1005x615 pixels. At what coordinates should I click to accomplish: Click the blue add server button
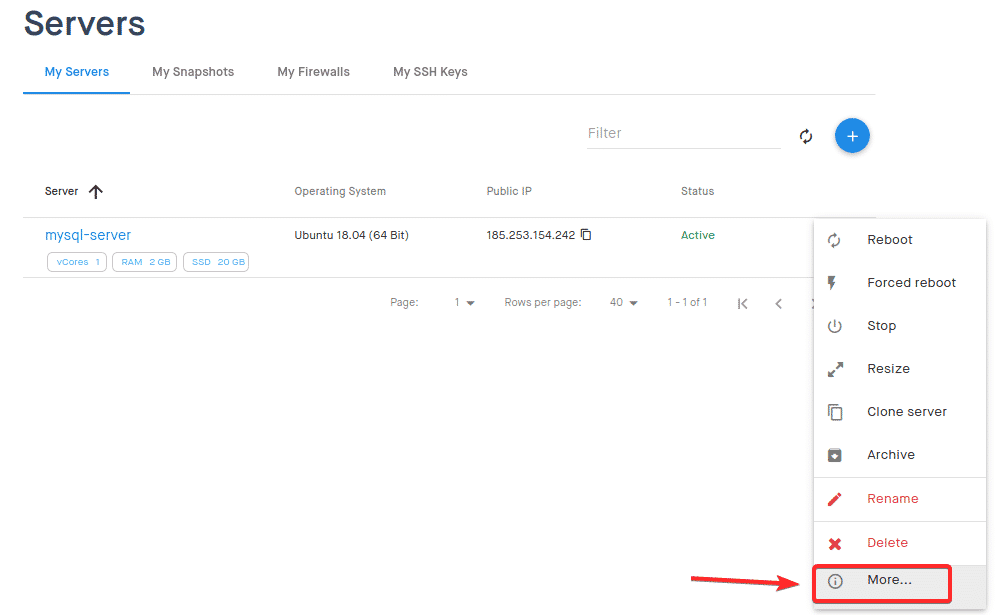(852, 136)
